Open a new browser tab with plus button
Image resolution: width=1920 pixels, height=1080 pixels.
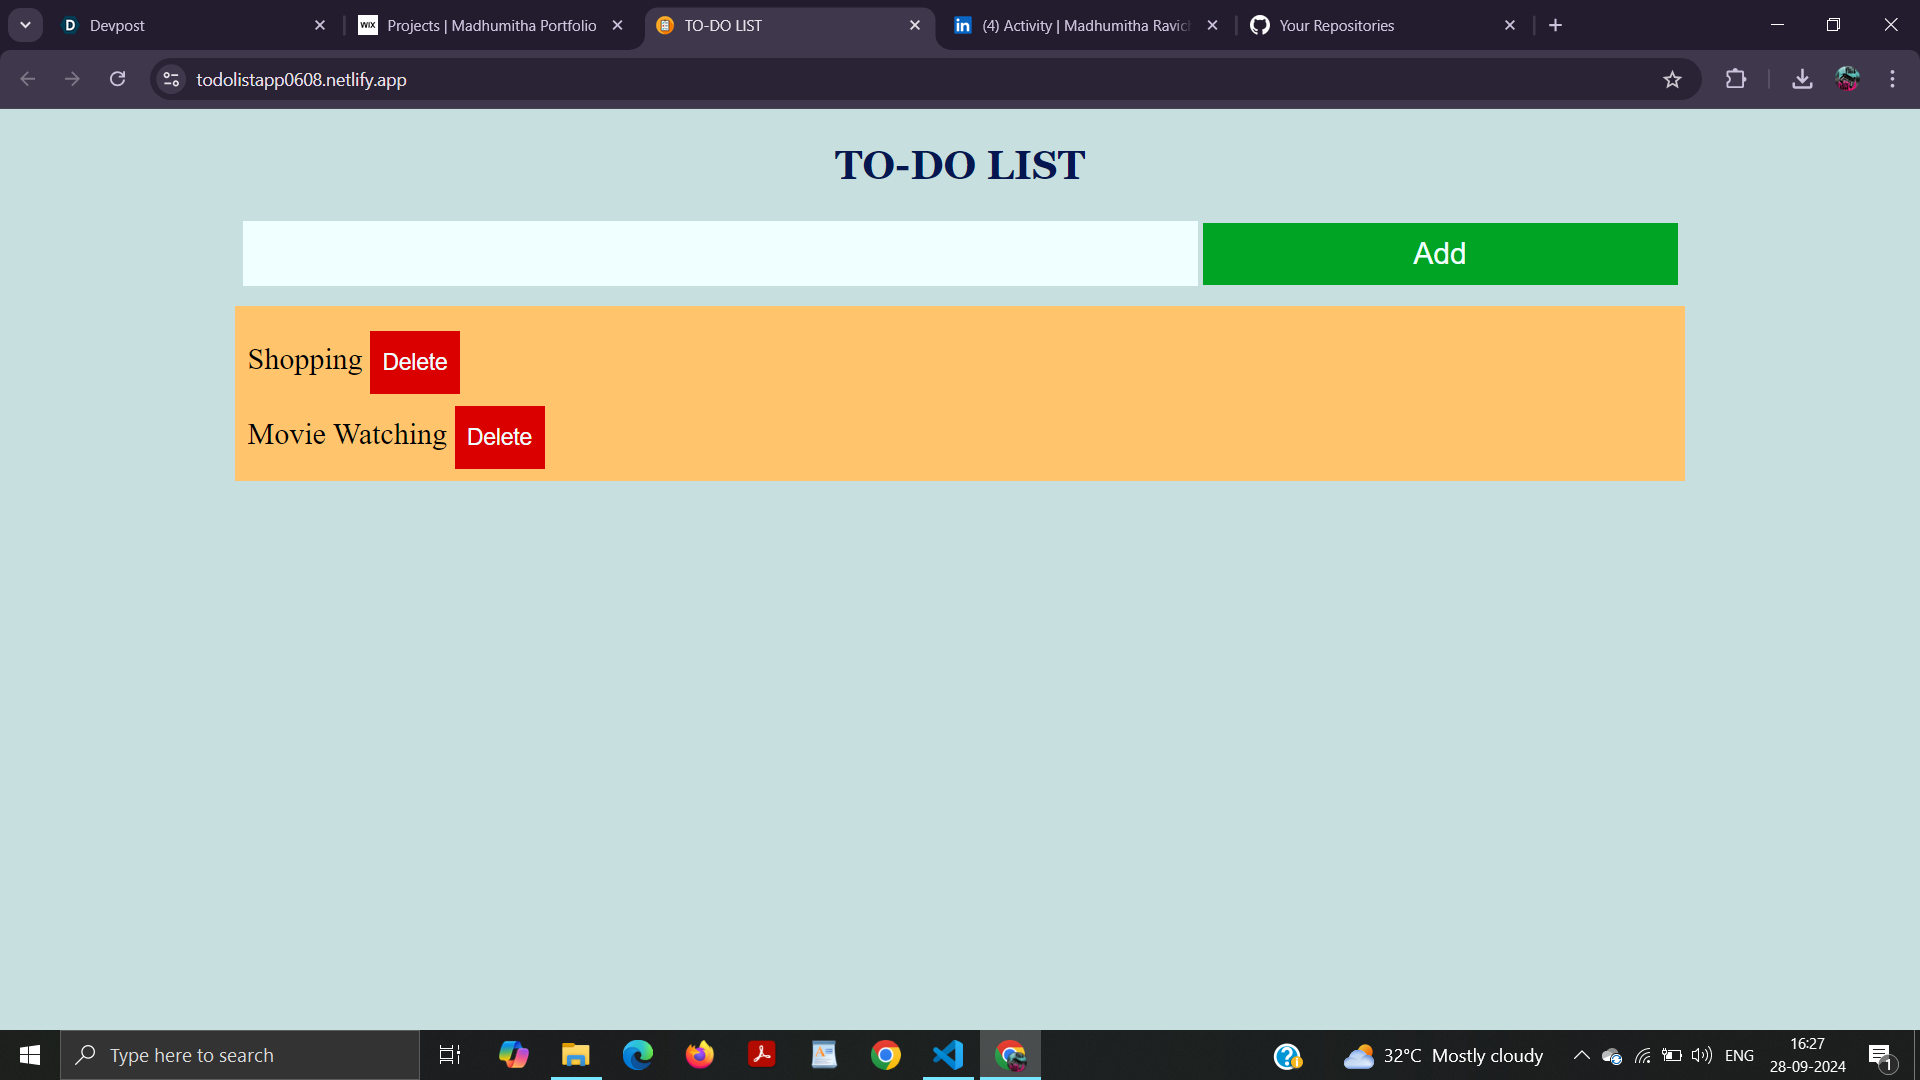1554,25
